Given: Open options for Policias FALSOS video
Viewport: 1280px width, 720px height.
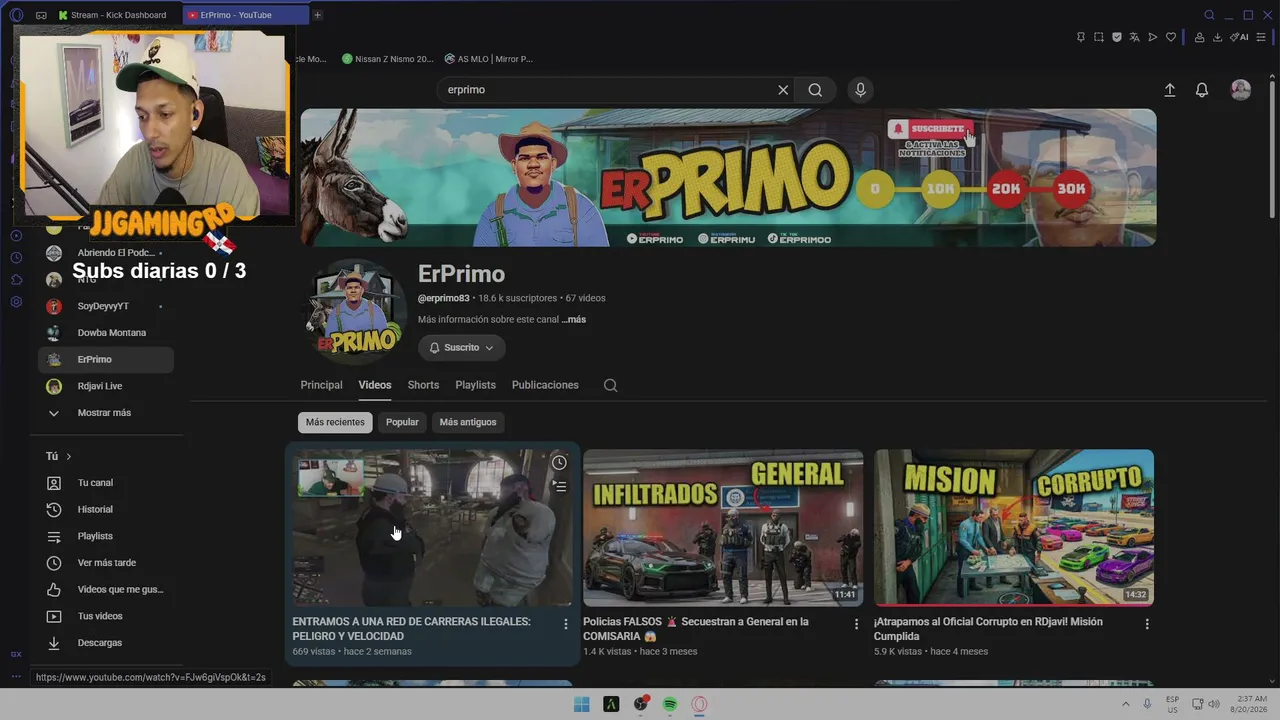Looking at the screenshot, I should (856, 624).
